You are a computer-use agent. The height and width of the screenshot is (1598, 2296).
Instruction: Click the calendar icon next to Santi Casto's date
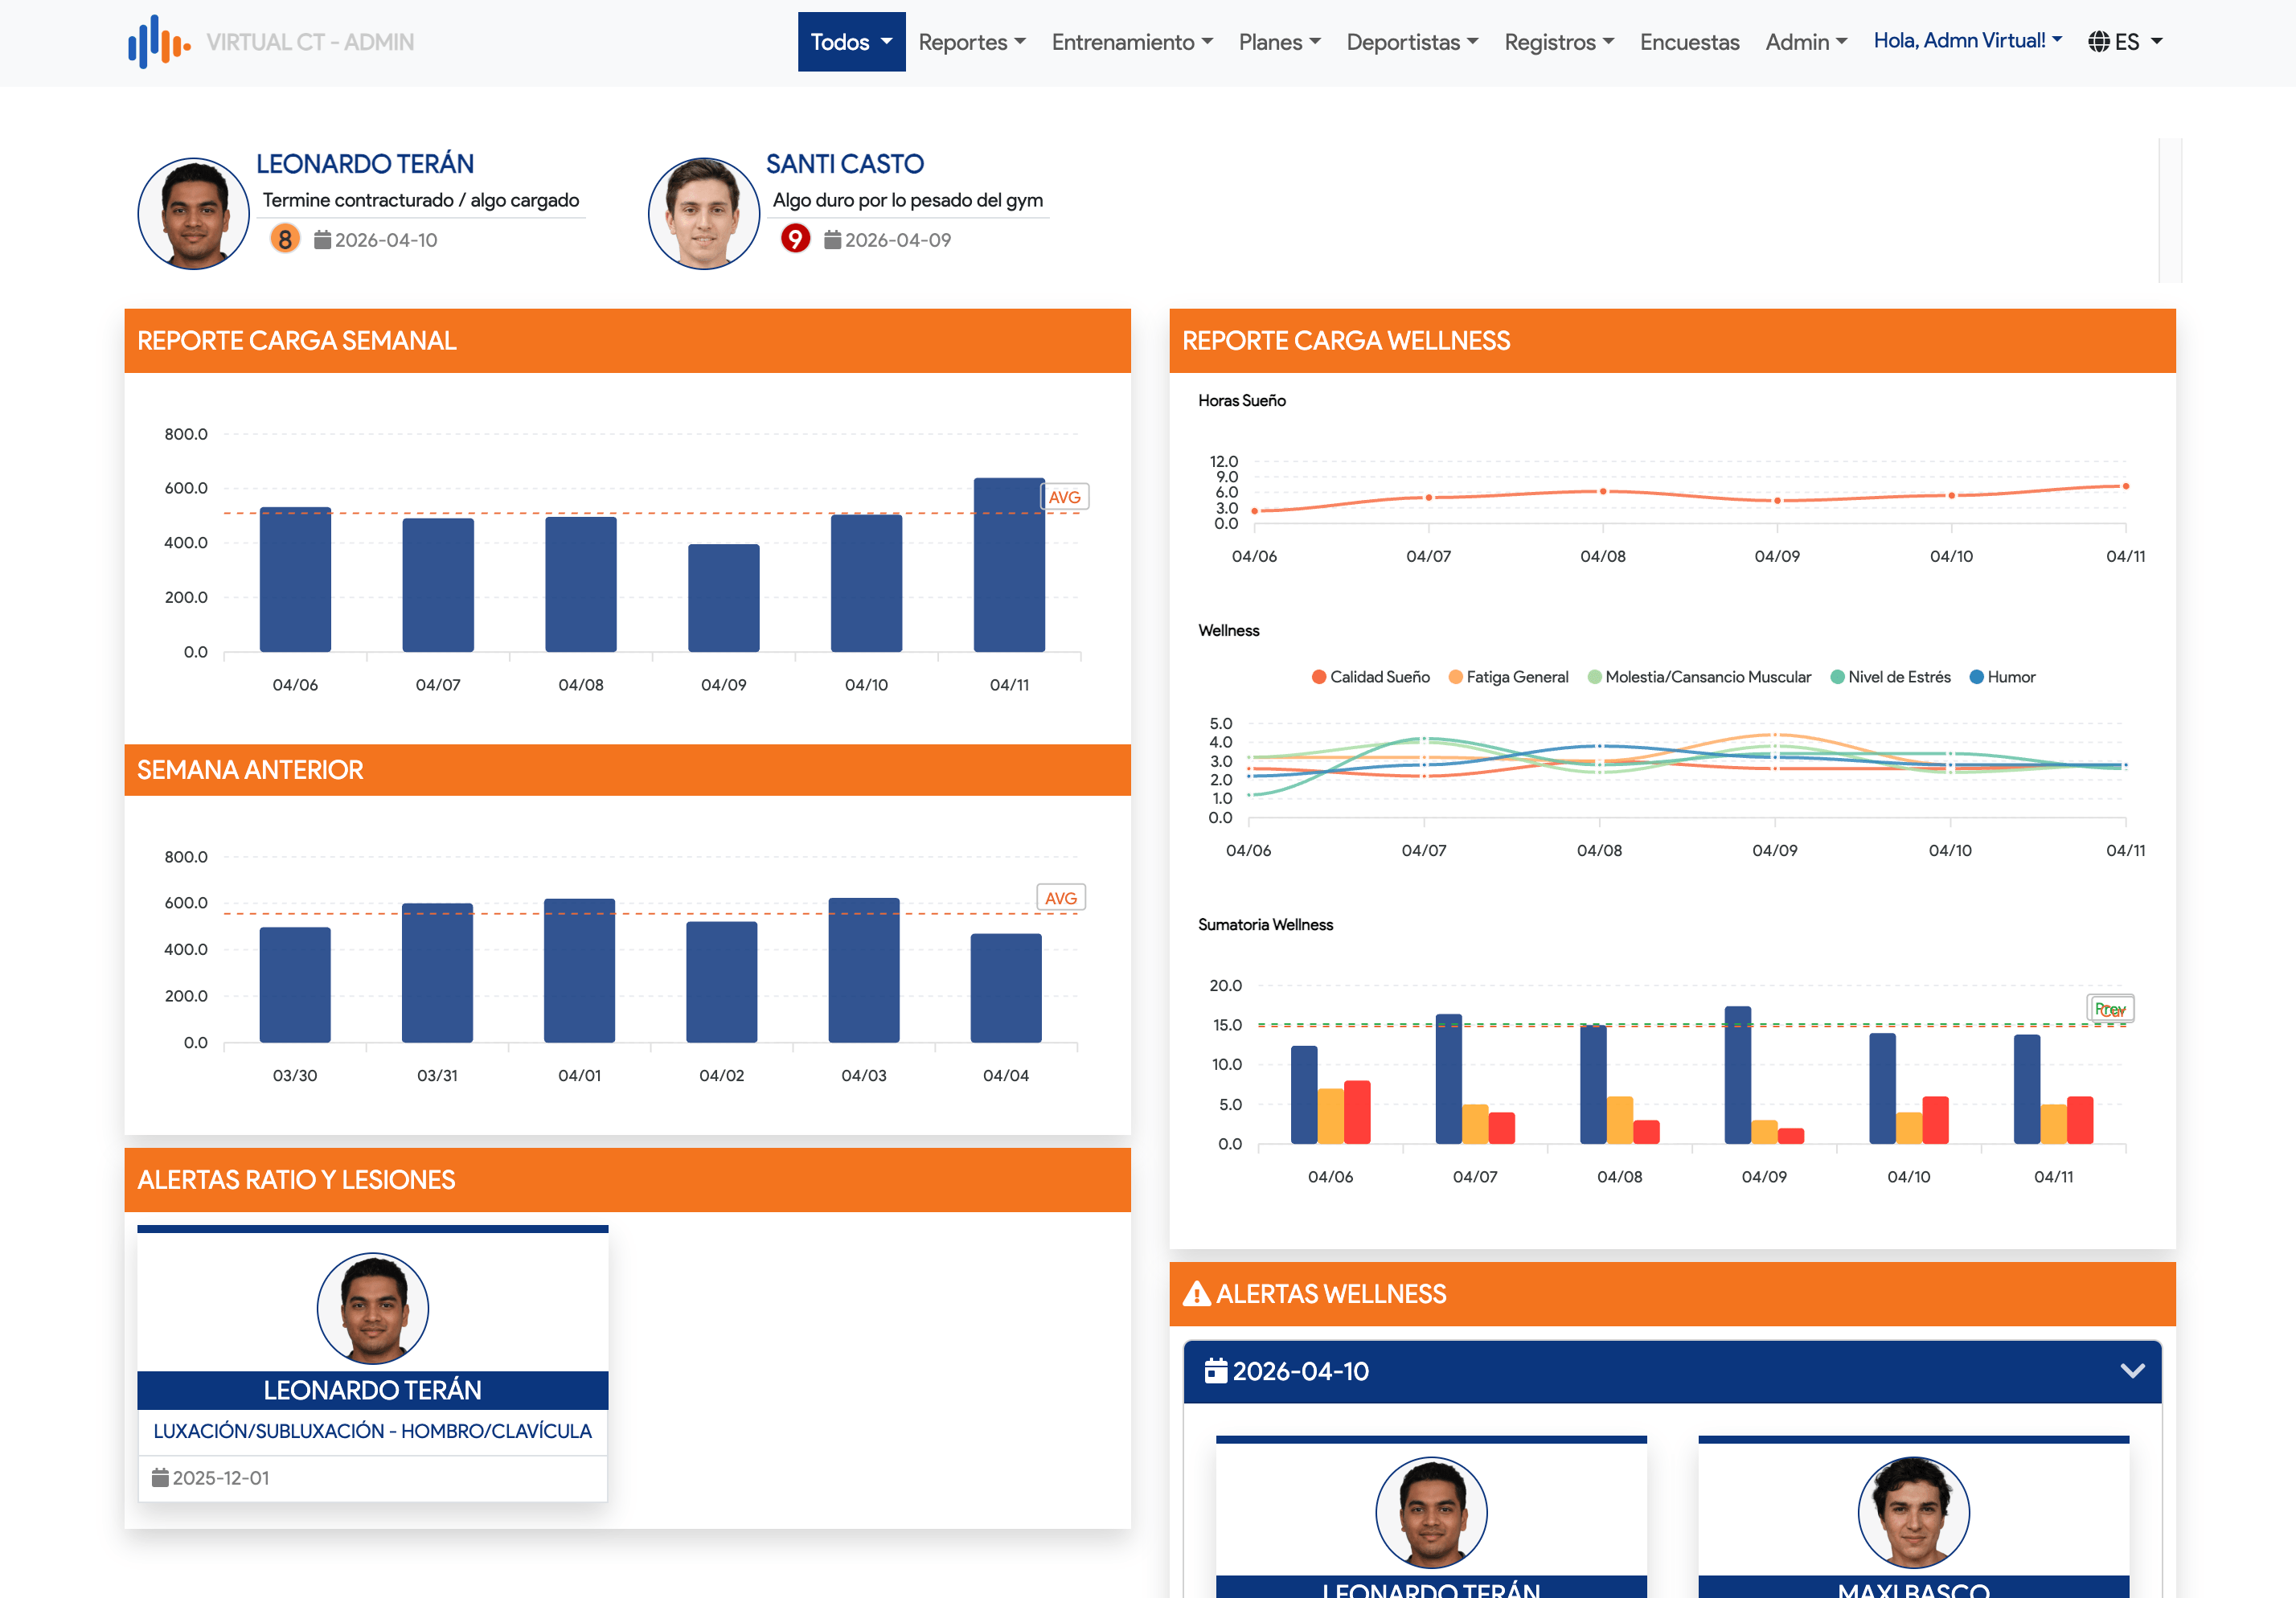[832, 240]
